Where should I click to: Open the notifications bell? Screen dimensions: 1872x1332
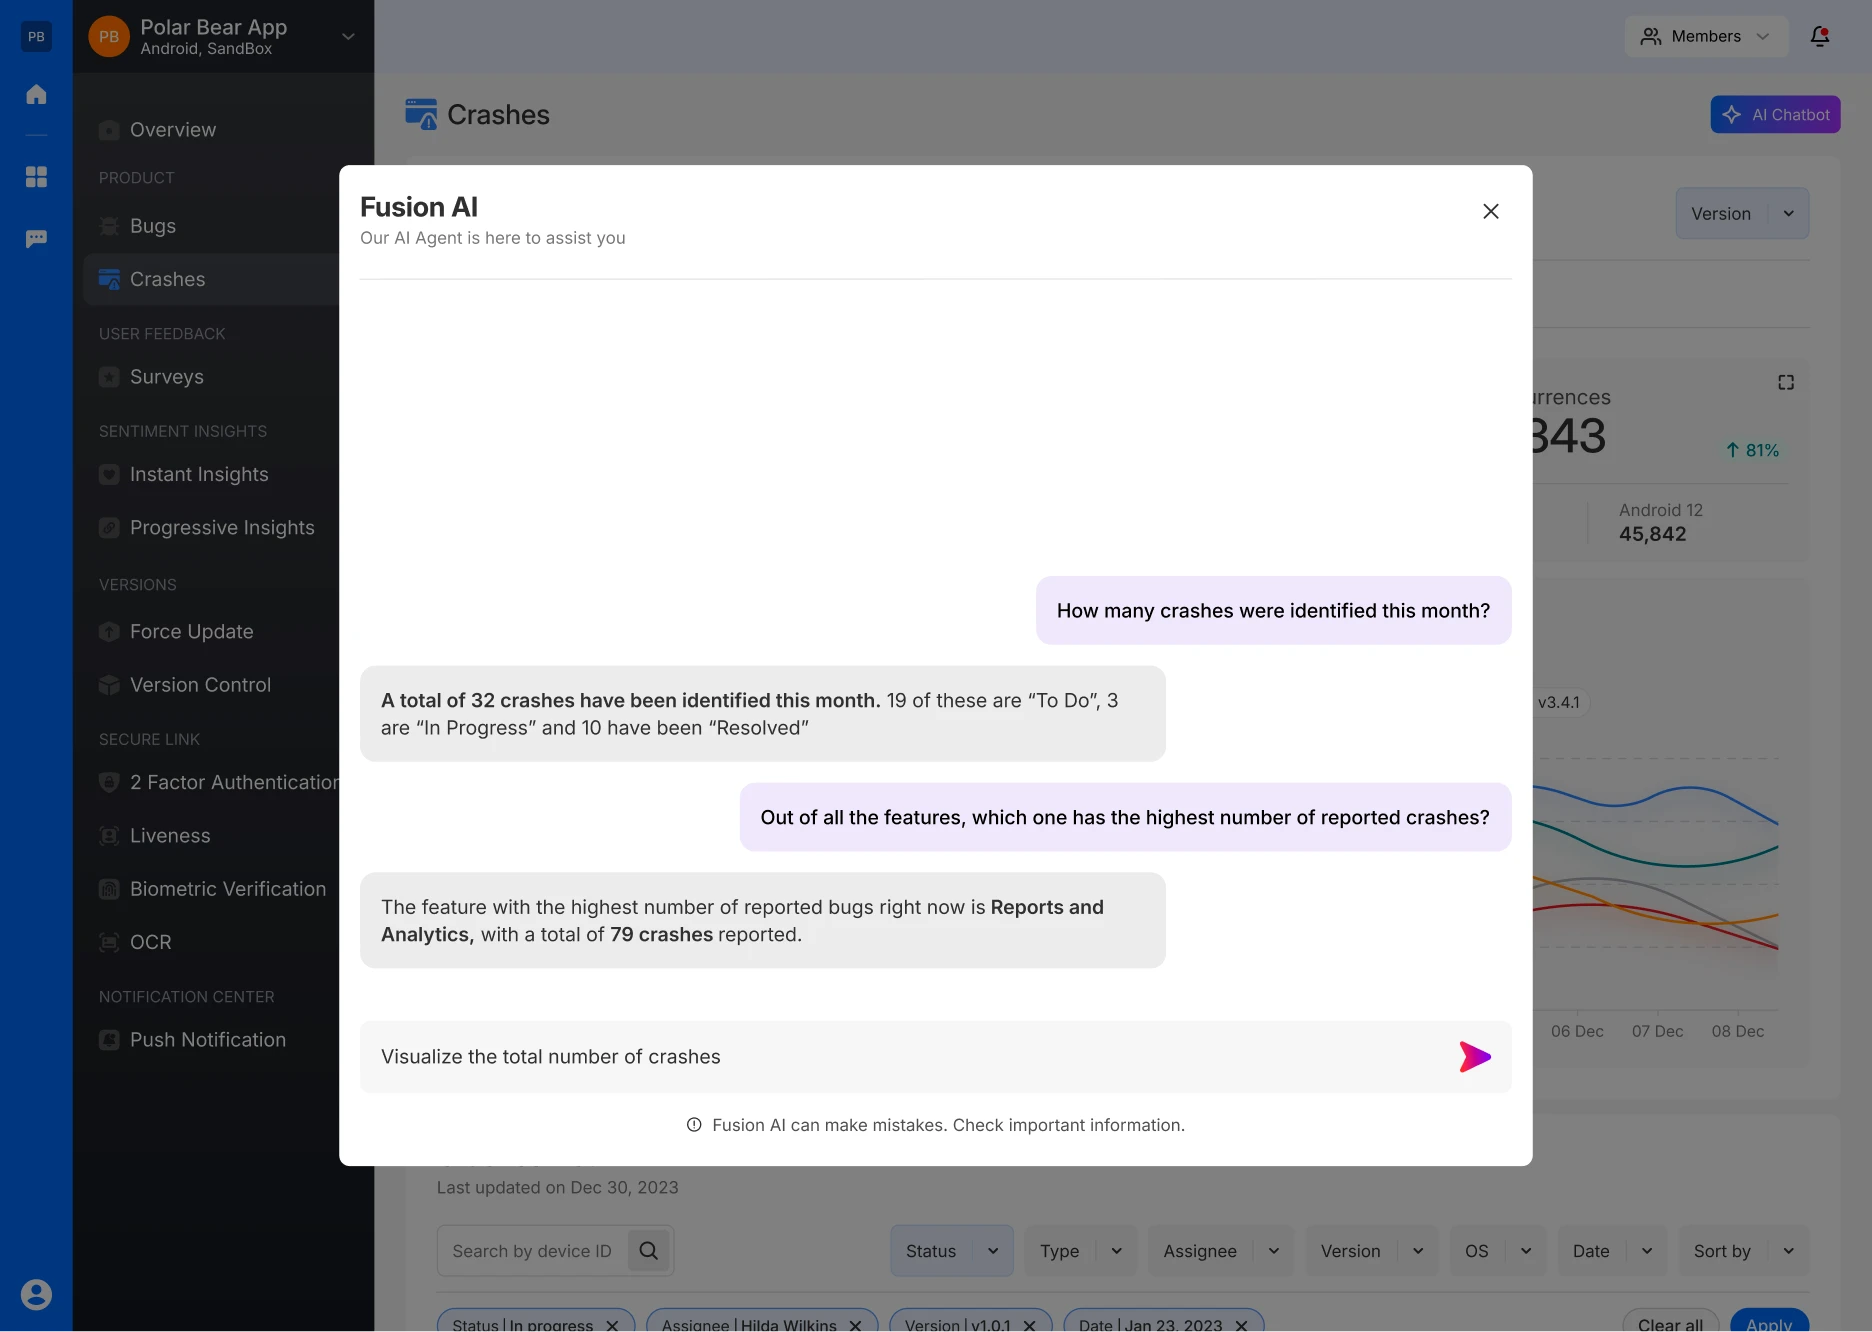(1819, 36)
